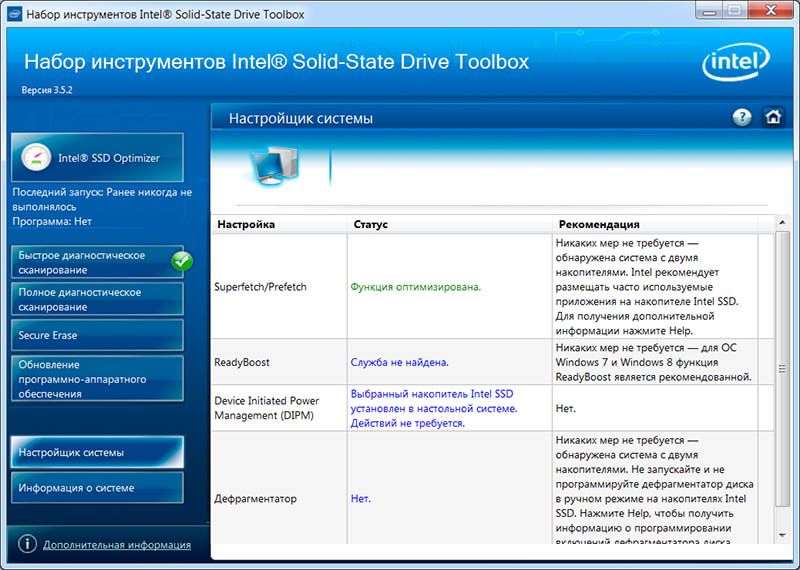The image size is (800, 570).
Task: Click the Дефрагментатор recommendation text
Action: [x=654, y=491]
